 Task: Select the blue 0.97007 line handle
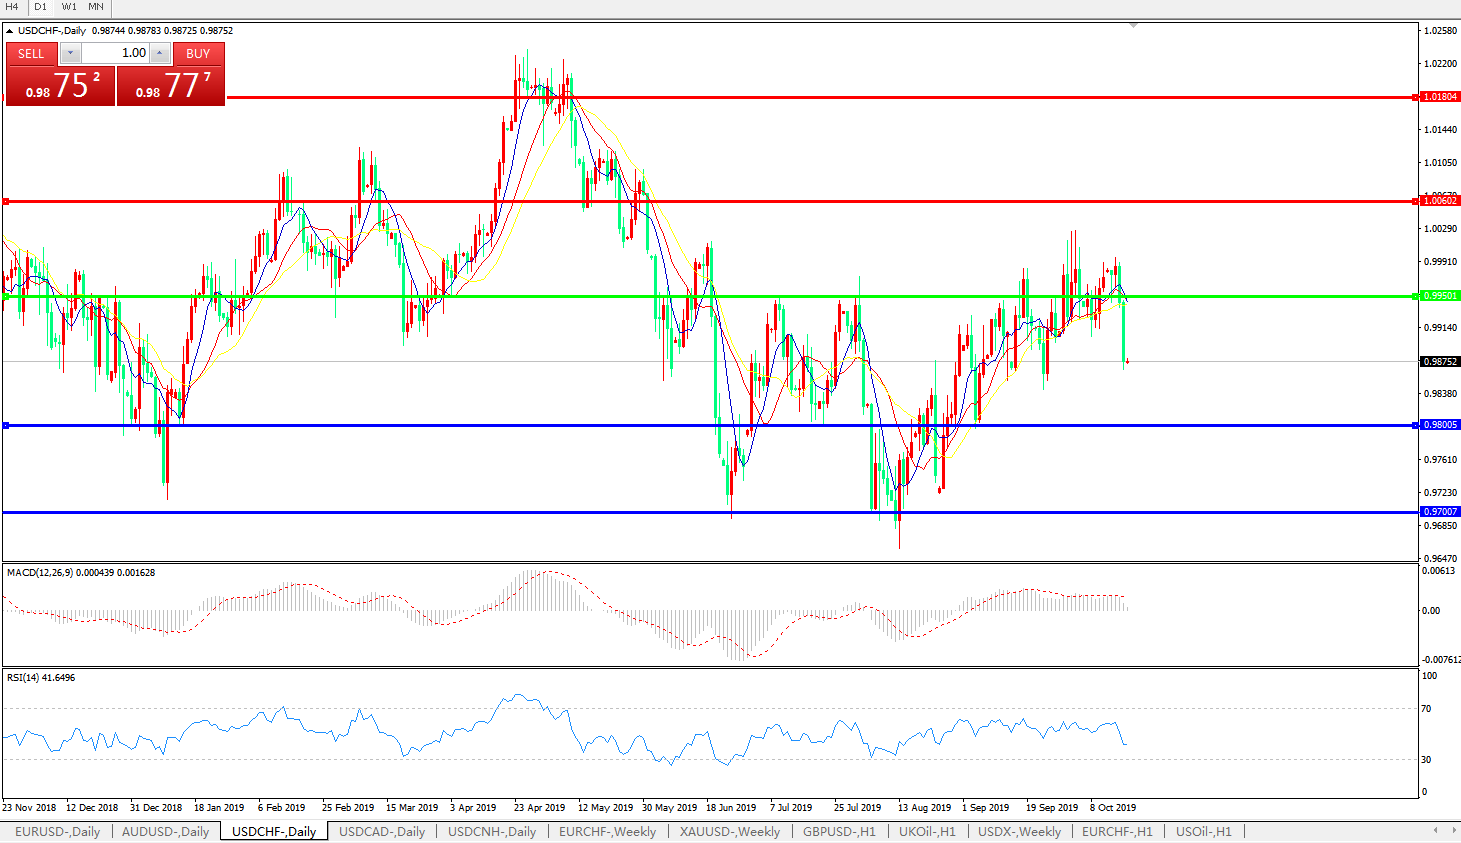(6, 513)
